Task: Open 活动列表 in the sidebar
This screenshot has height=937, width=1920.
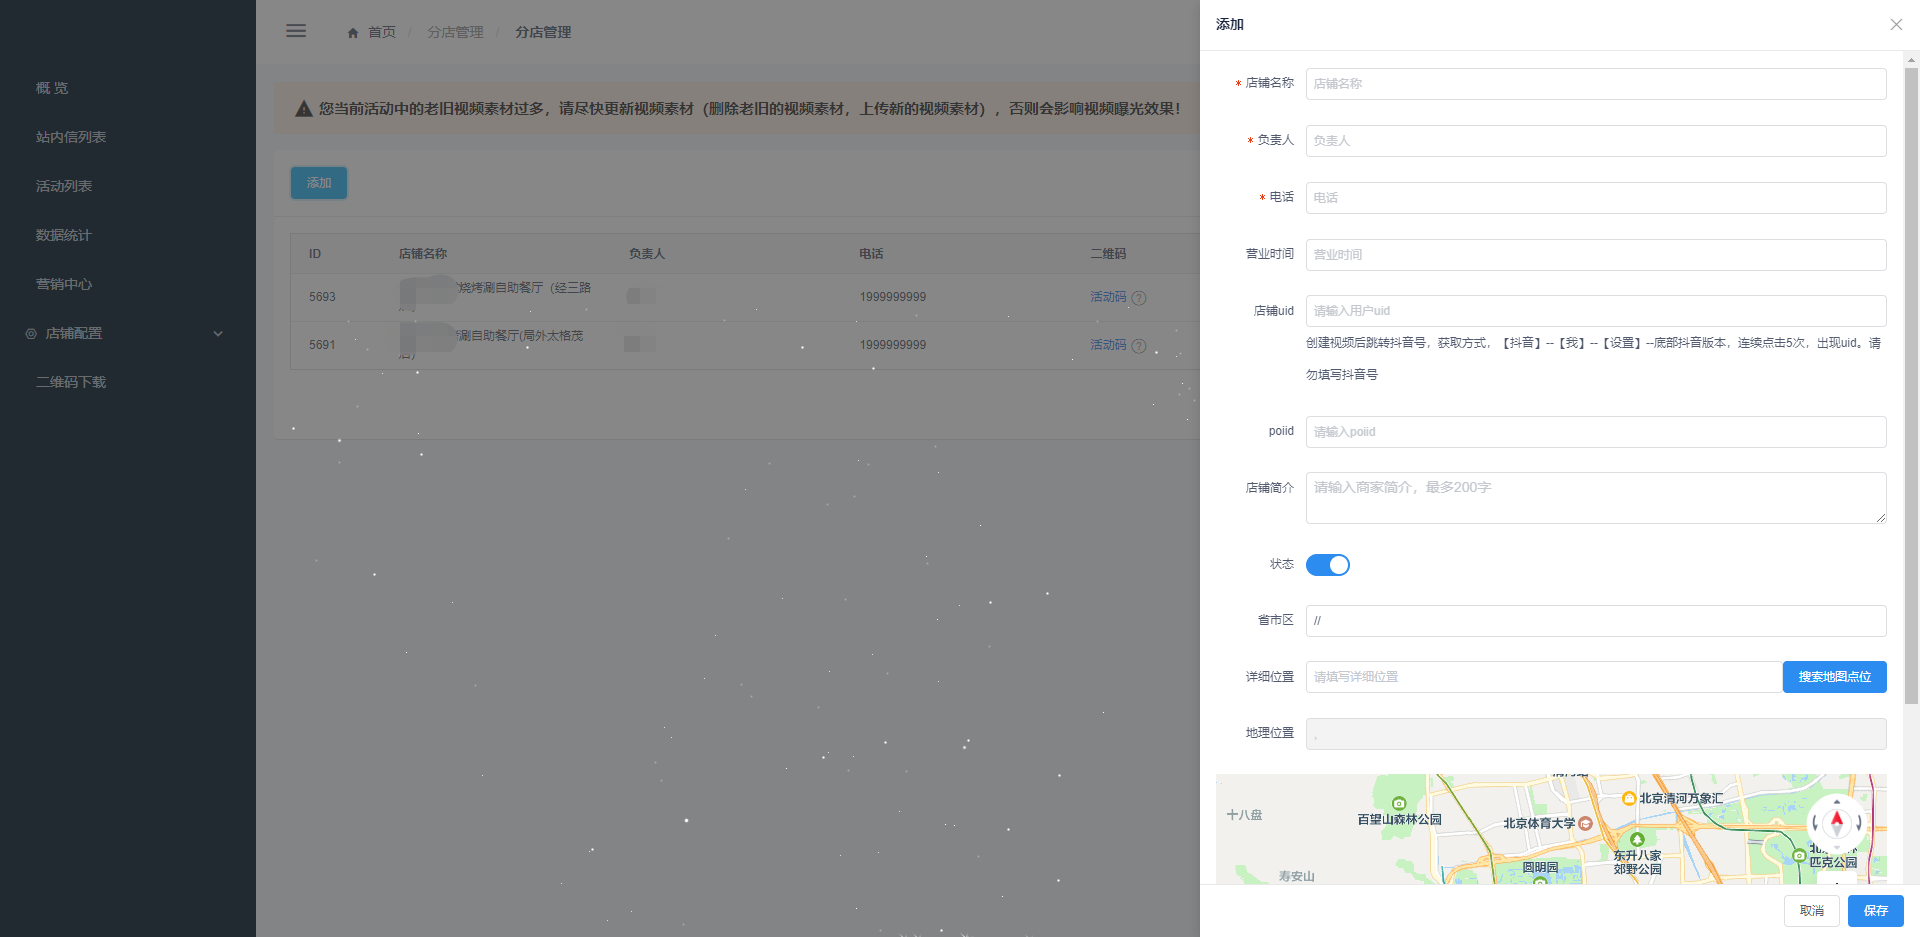Action: (64, 186)
